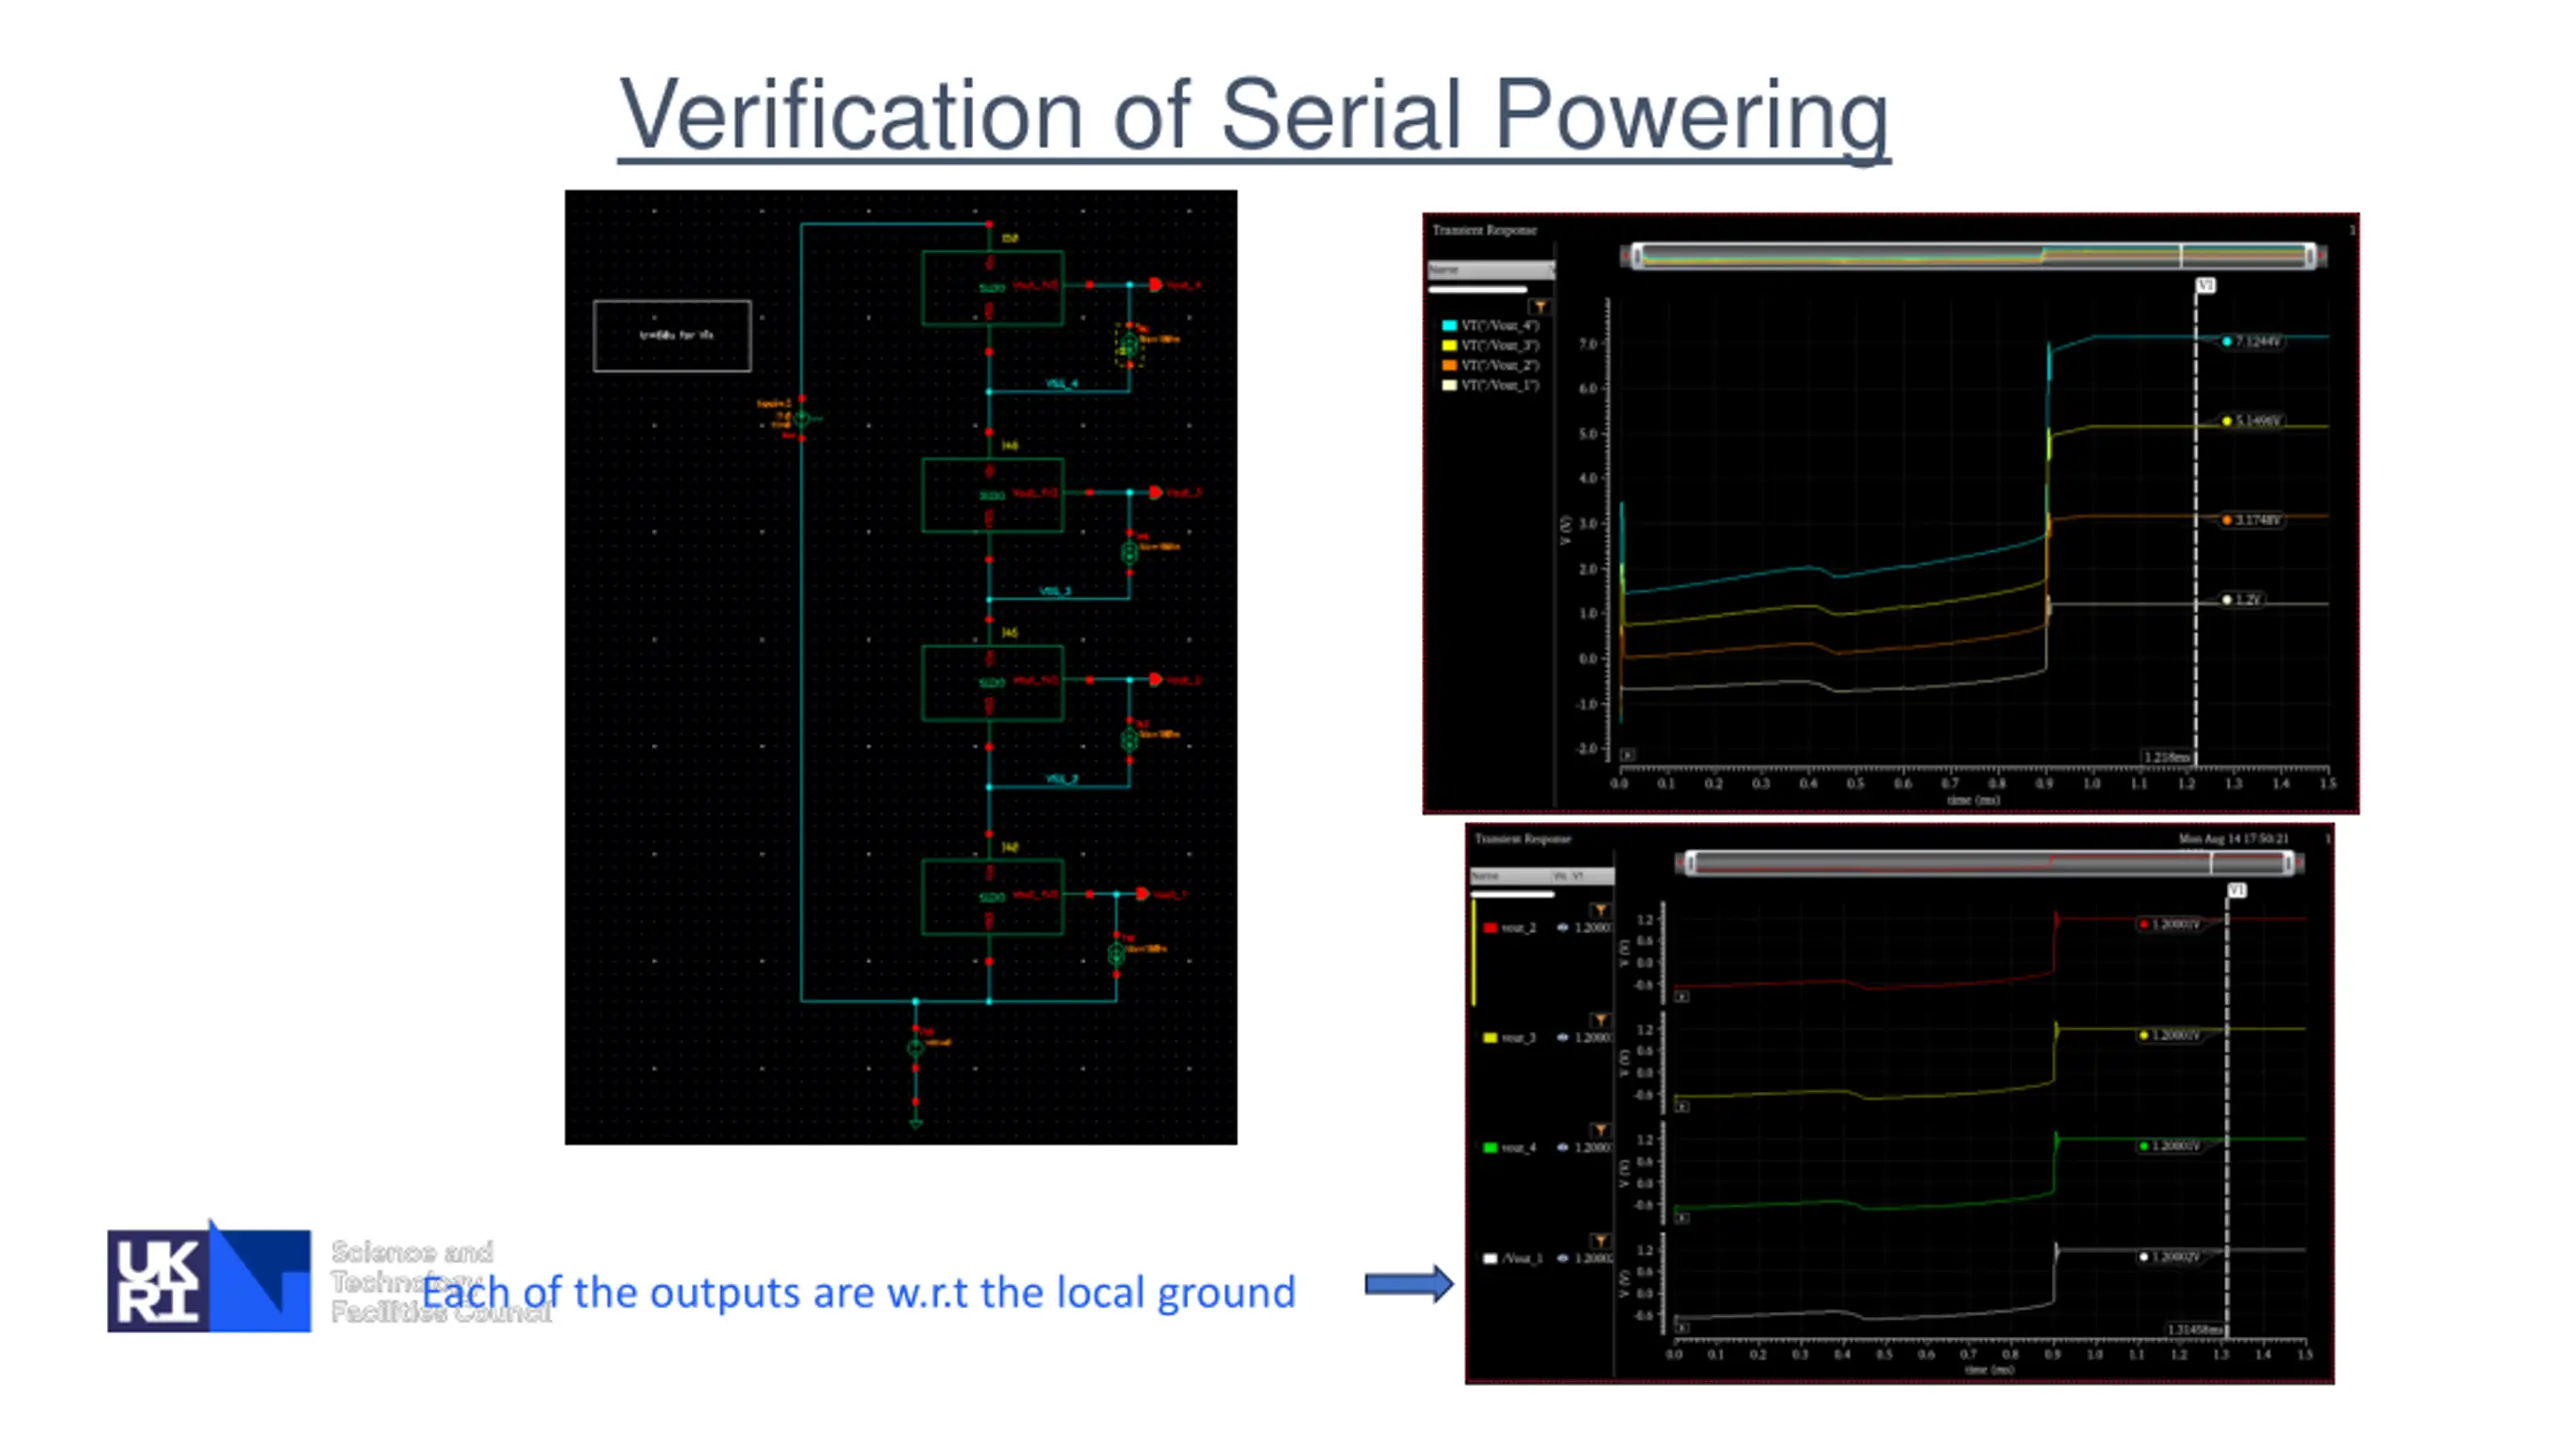2560x1440 pixels.
Task: Toggle visibility eye icon for /Vout_1 trace
Action: pos(1562,1258)
